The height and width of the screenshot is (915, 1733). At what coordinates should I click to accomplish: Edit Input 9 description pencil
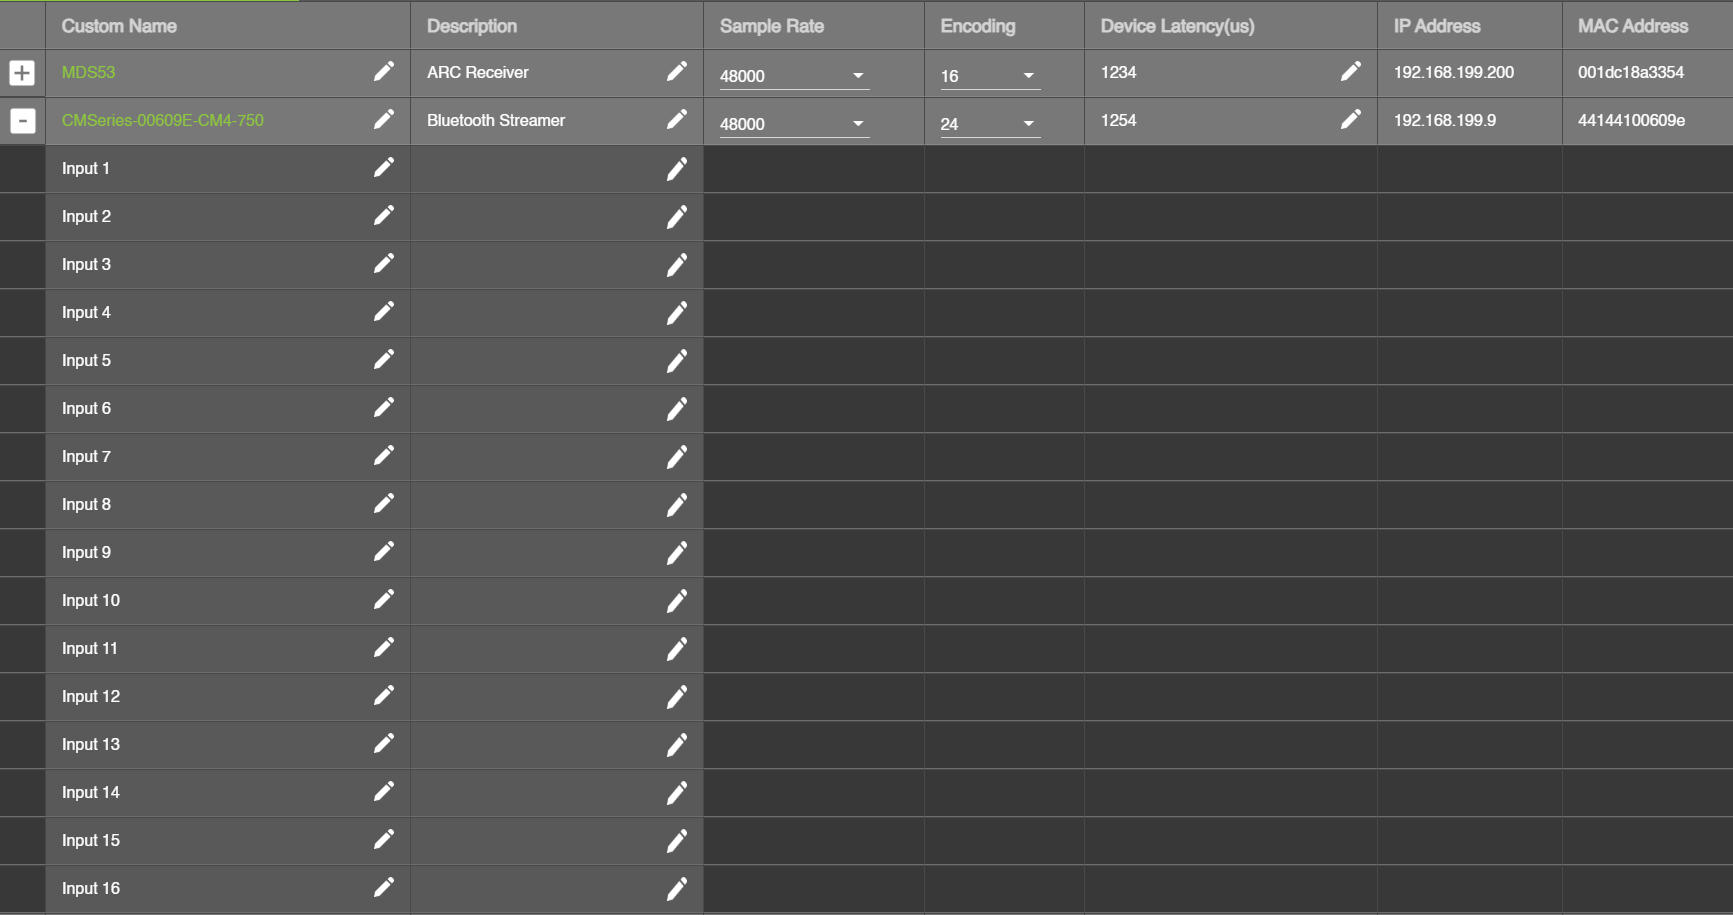pos(677,553)
